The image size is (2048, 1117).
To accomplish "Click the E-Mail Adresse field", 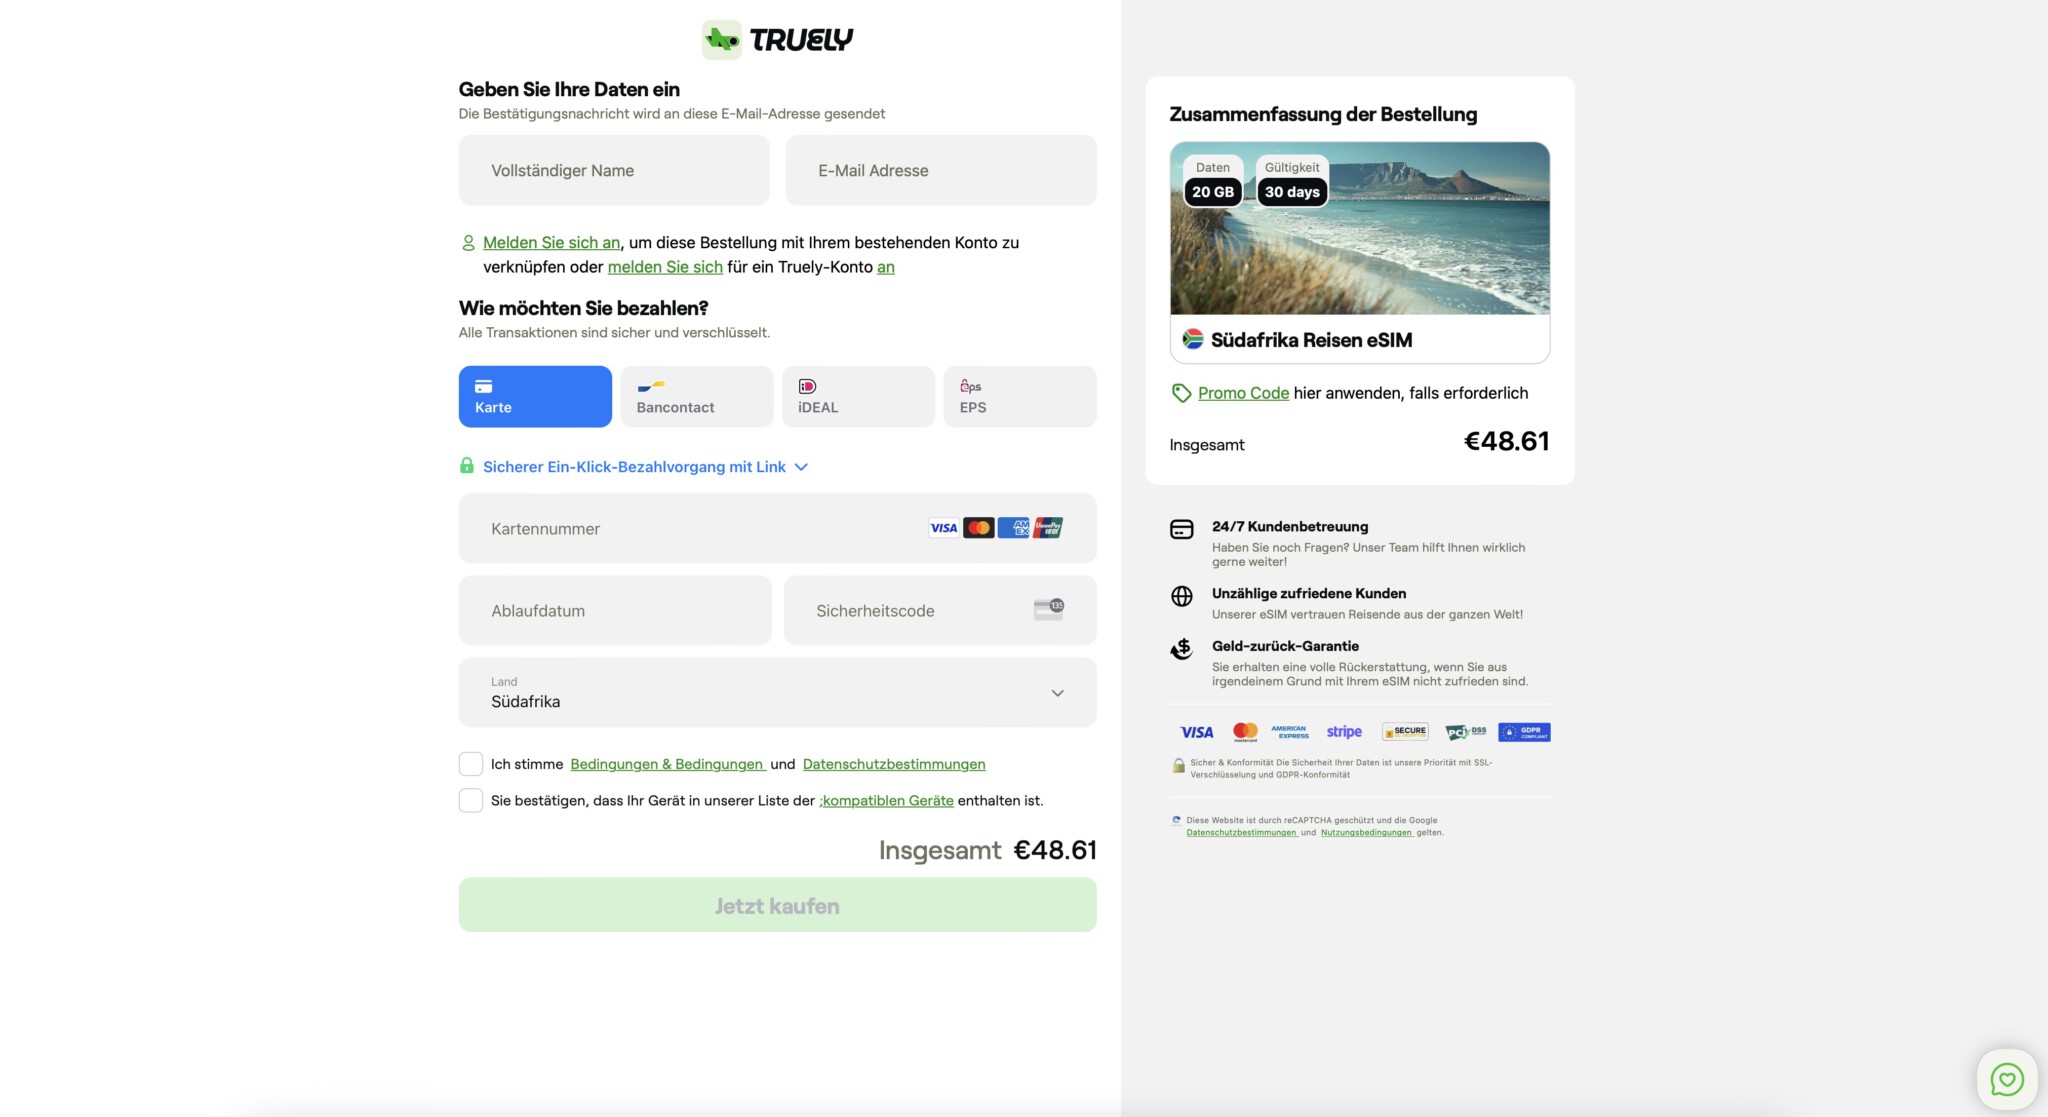I will coord(940,171).
